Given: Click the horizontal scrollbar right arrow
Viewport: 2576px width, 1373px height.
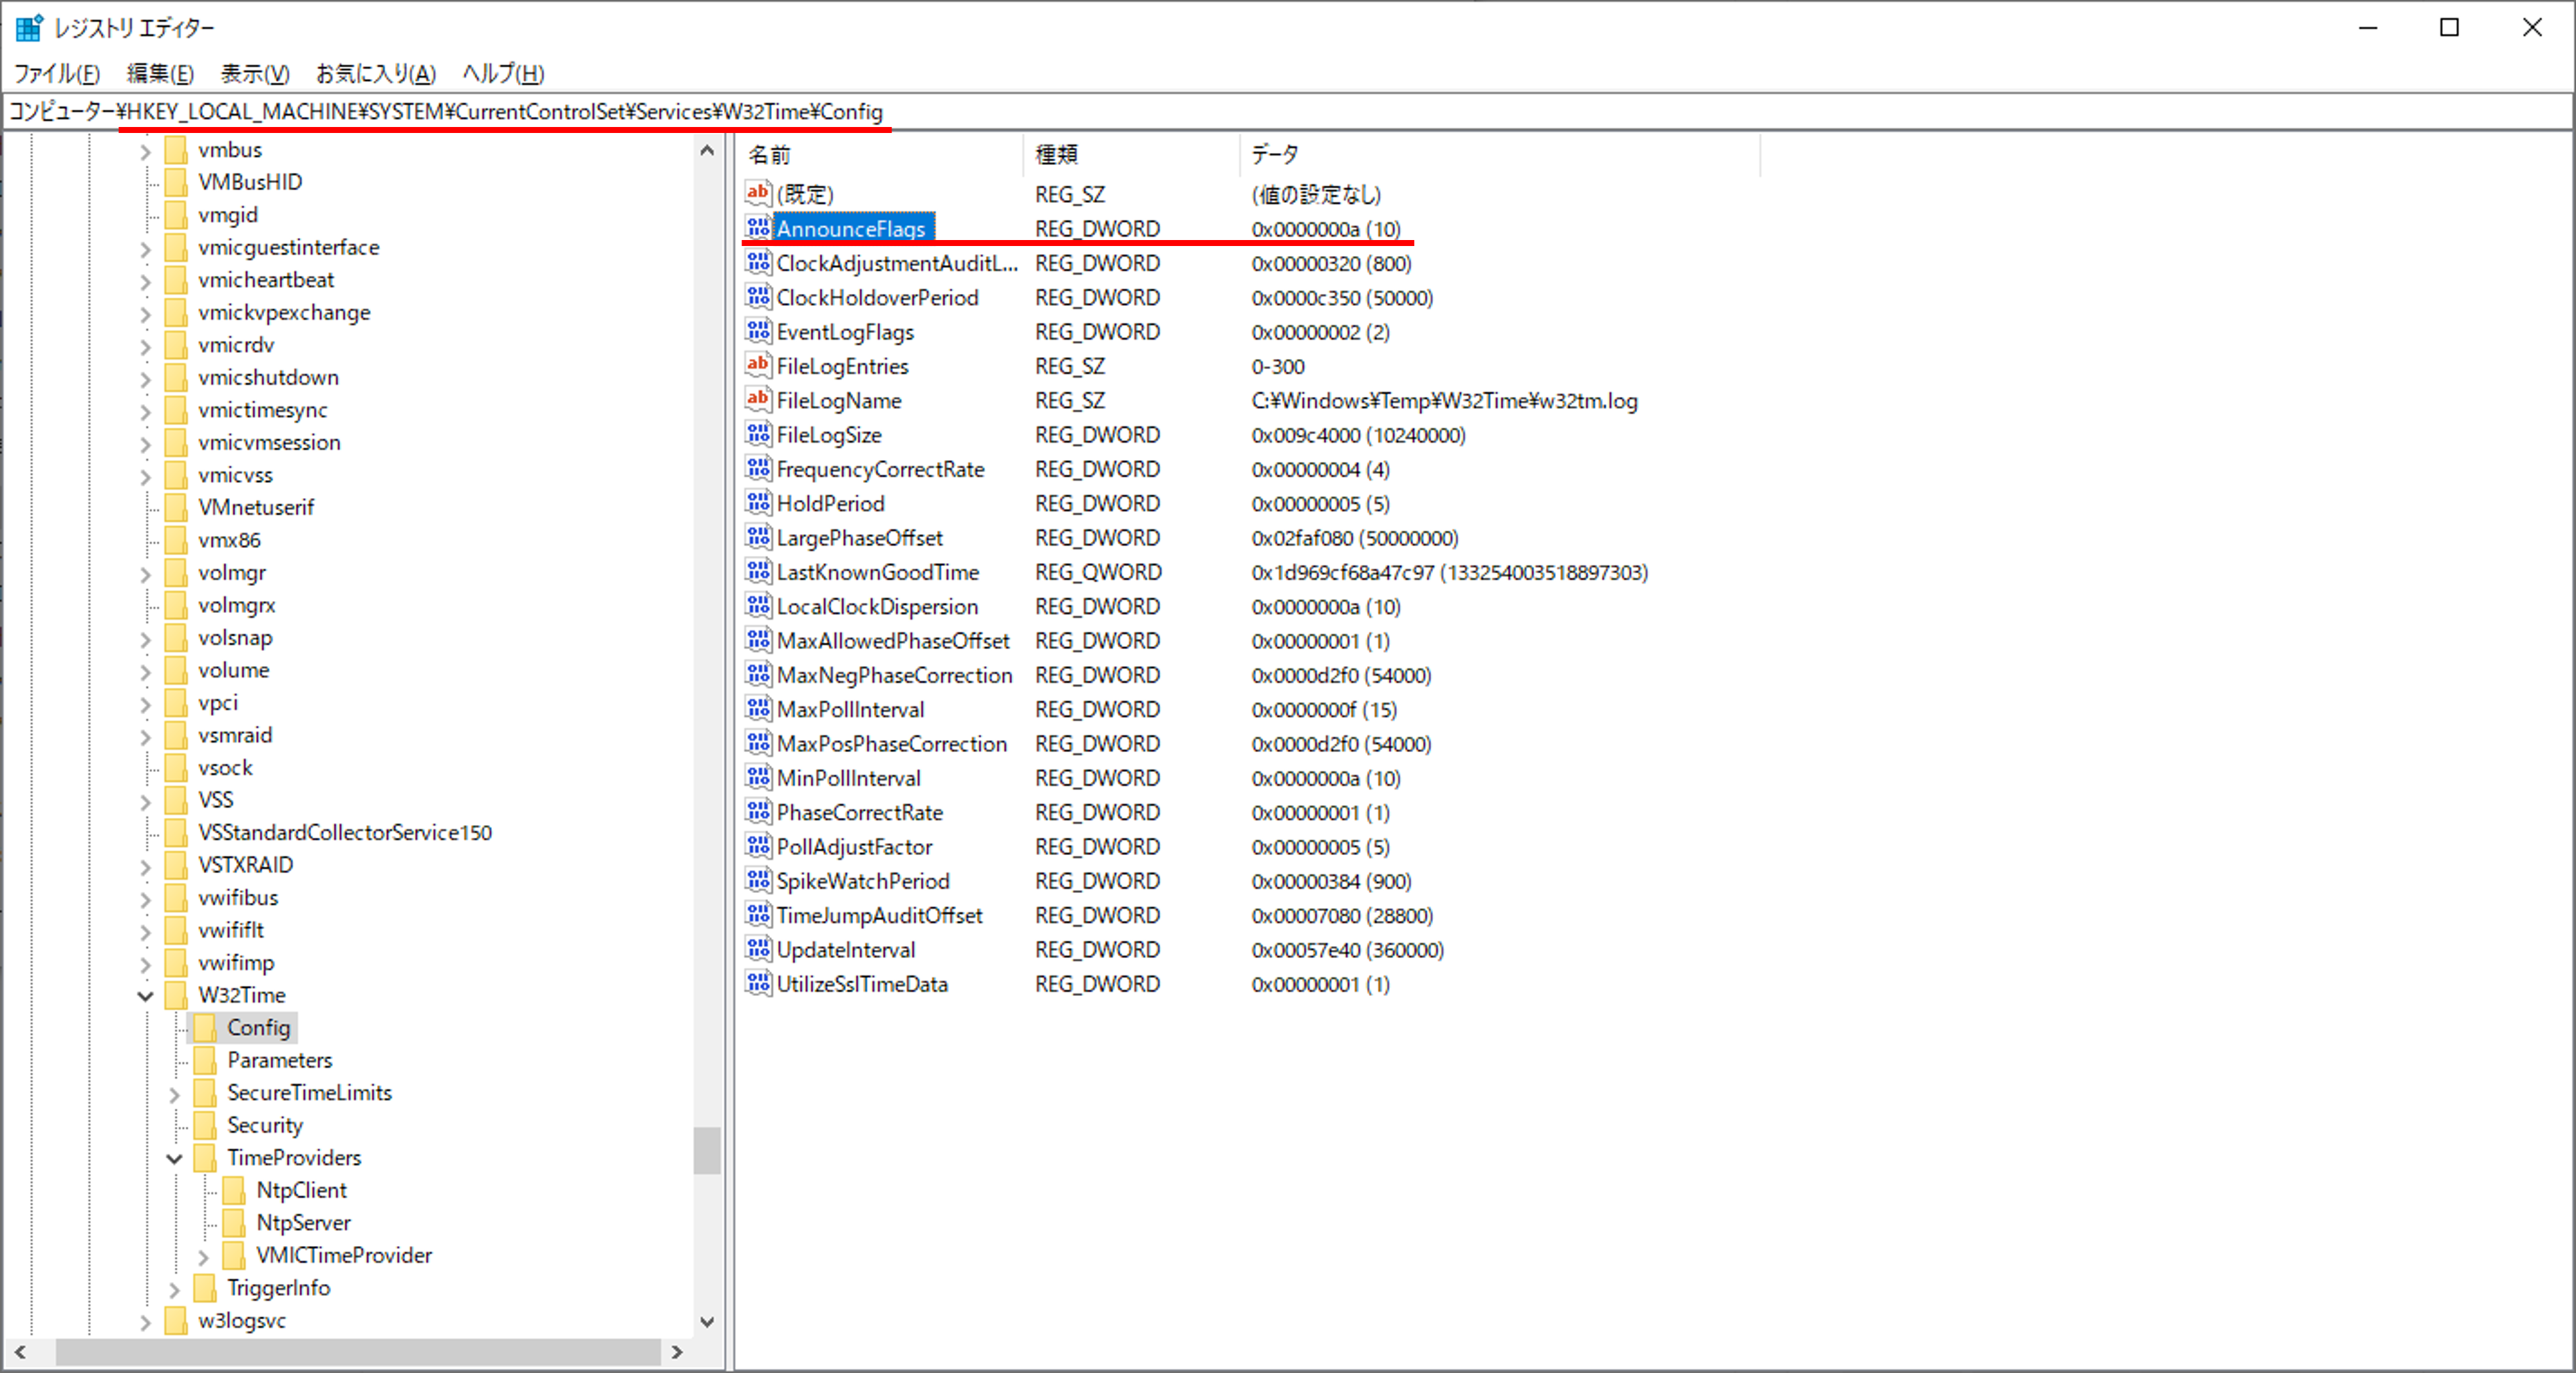Looking at the screenshot, I should 677,1353.
